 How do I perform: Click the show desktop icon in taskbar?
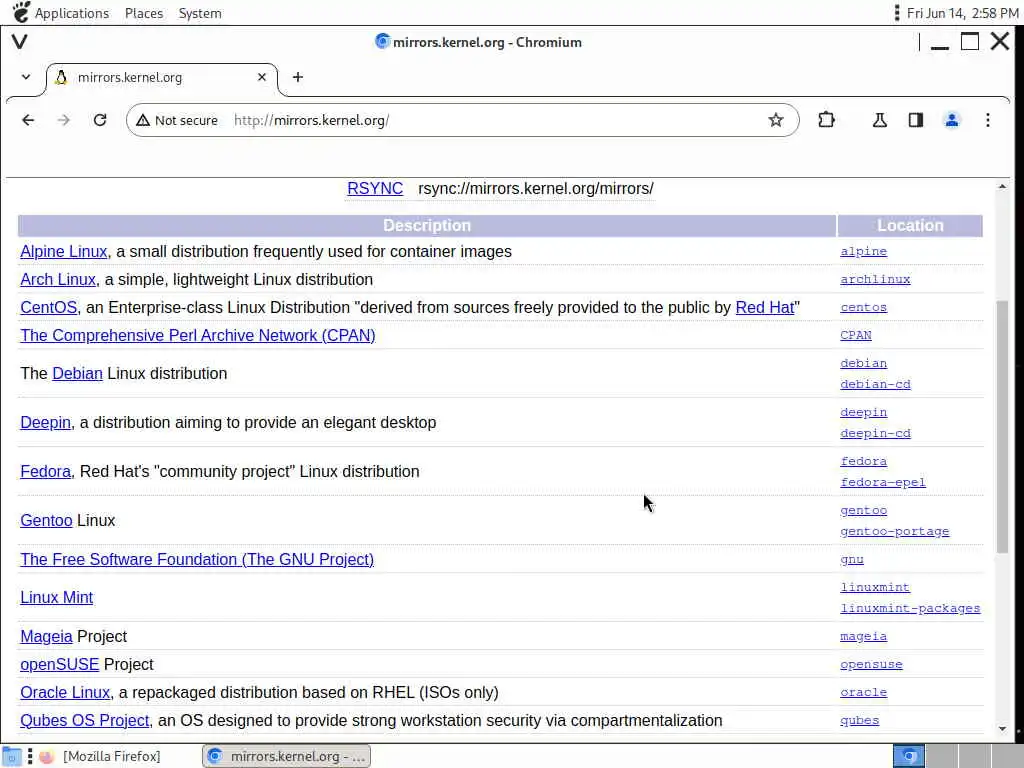(x=12, y=757)
